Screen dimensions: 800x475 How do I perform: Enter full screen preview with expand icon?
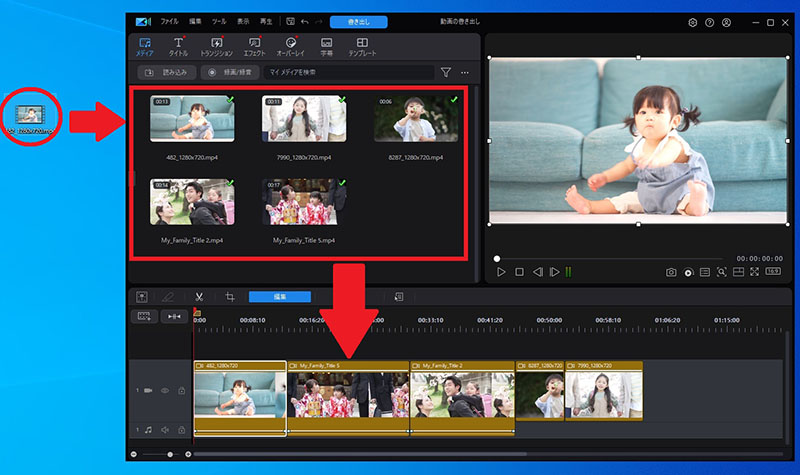click(755, 272)
